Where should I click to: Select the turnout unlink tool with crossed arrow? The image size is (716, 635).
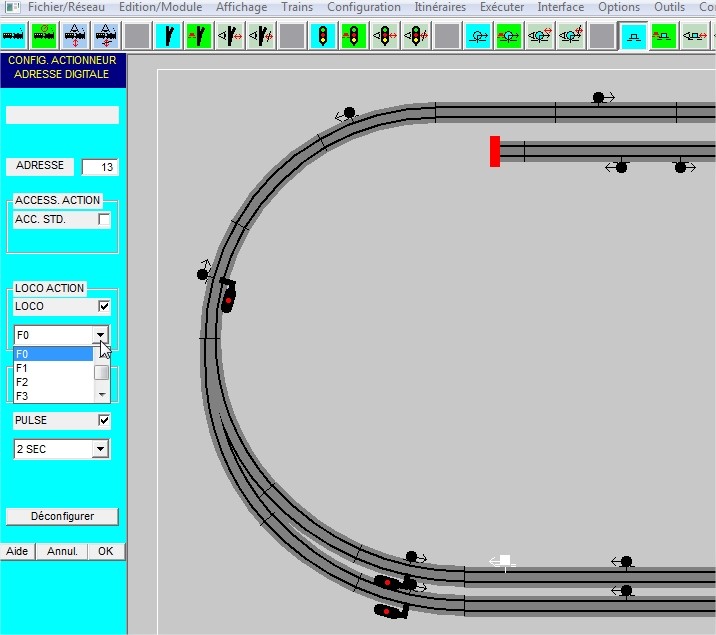coord(261,36)
